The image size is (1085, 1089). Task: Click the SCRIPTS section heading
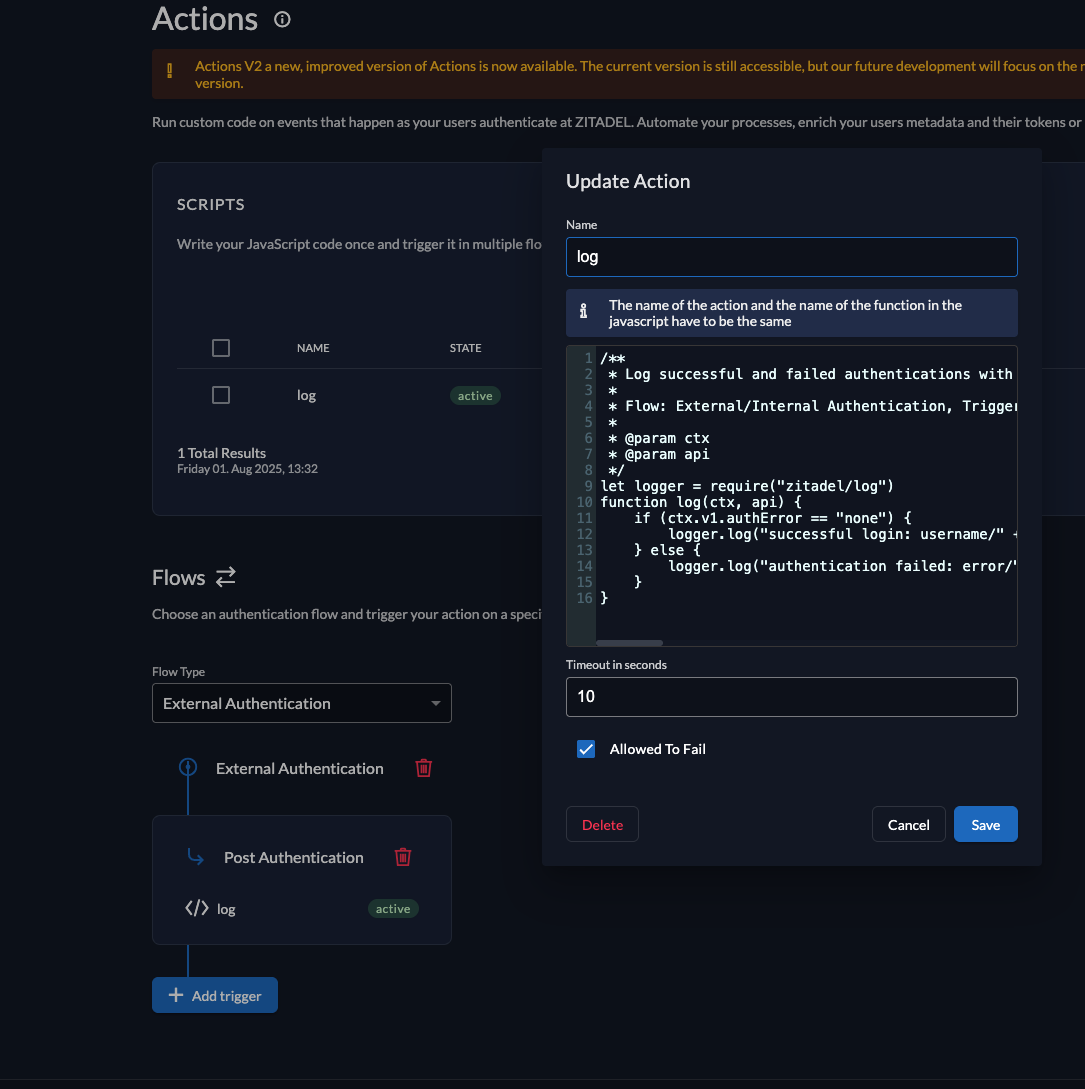[210, 204]
